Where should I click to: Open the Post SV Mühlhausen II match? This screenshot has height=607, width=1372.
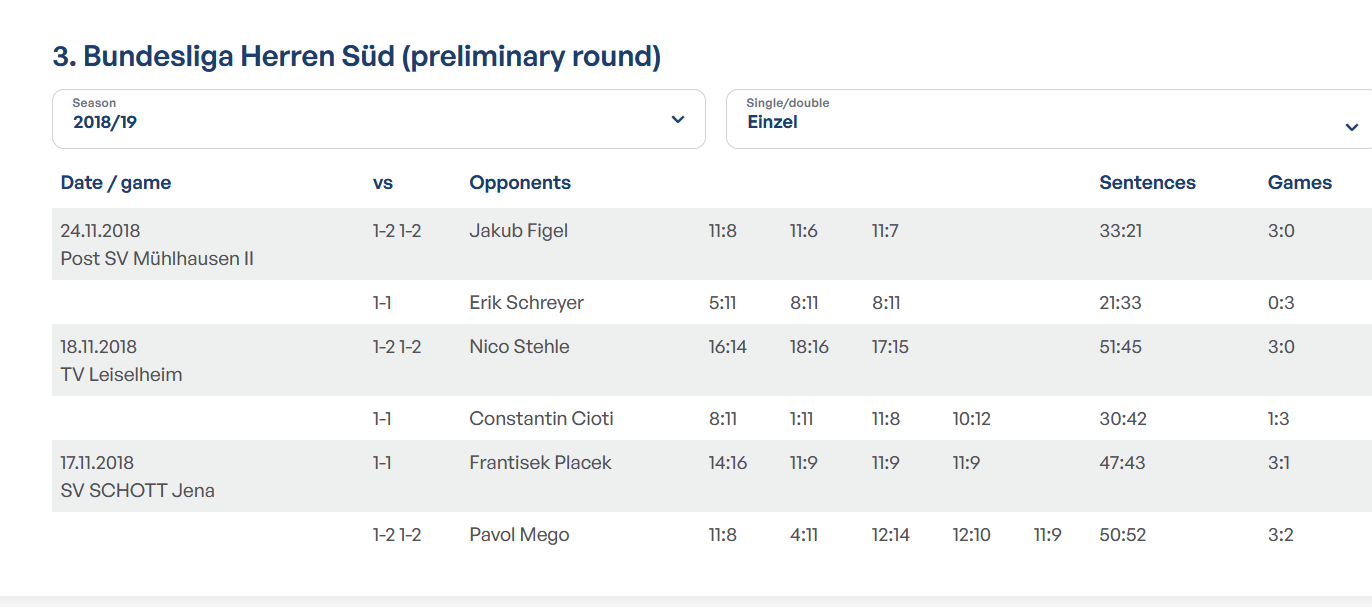click(x=157, y=259)
